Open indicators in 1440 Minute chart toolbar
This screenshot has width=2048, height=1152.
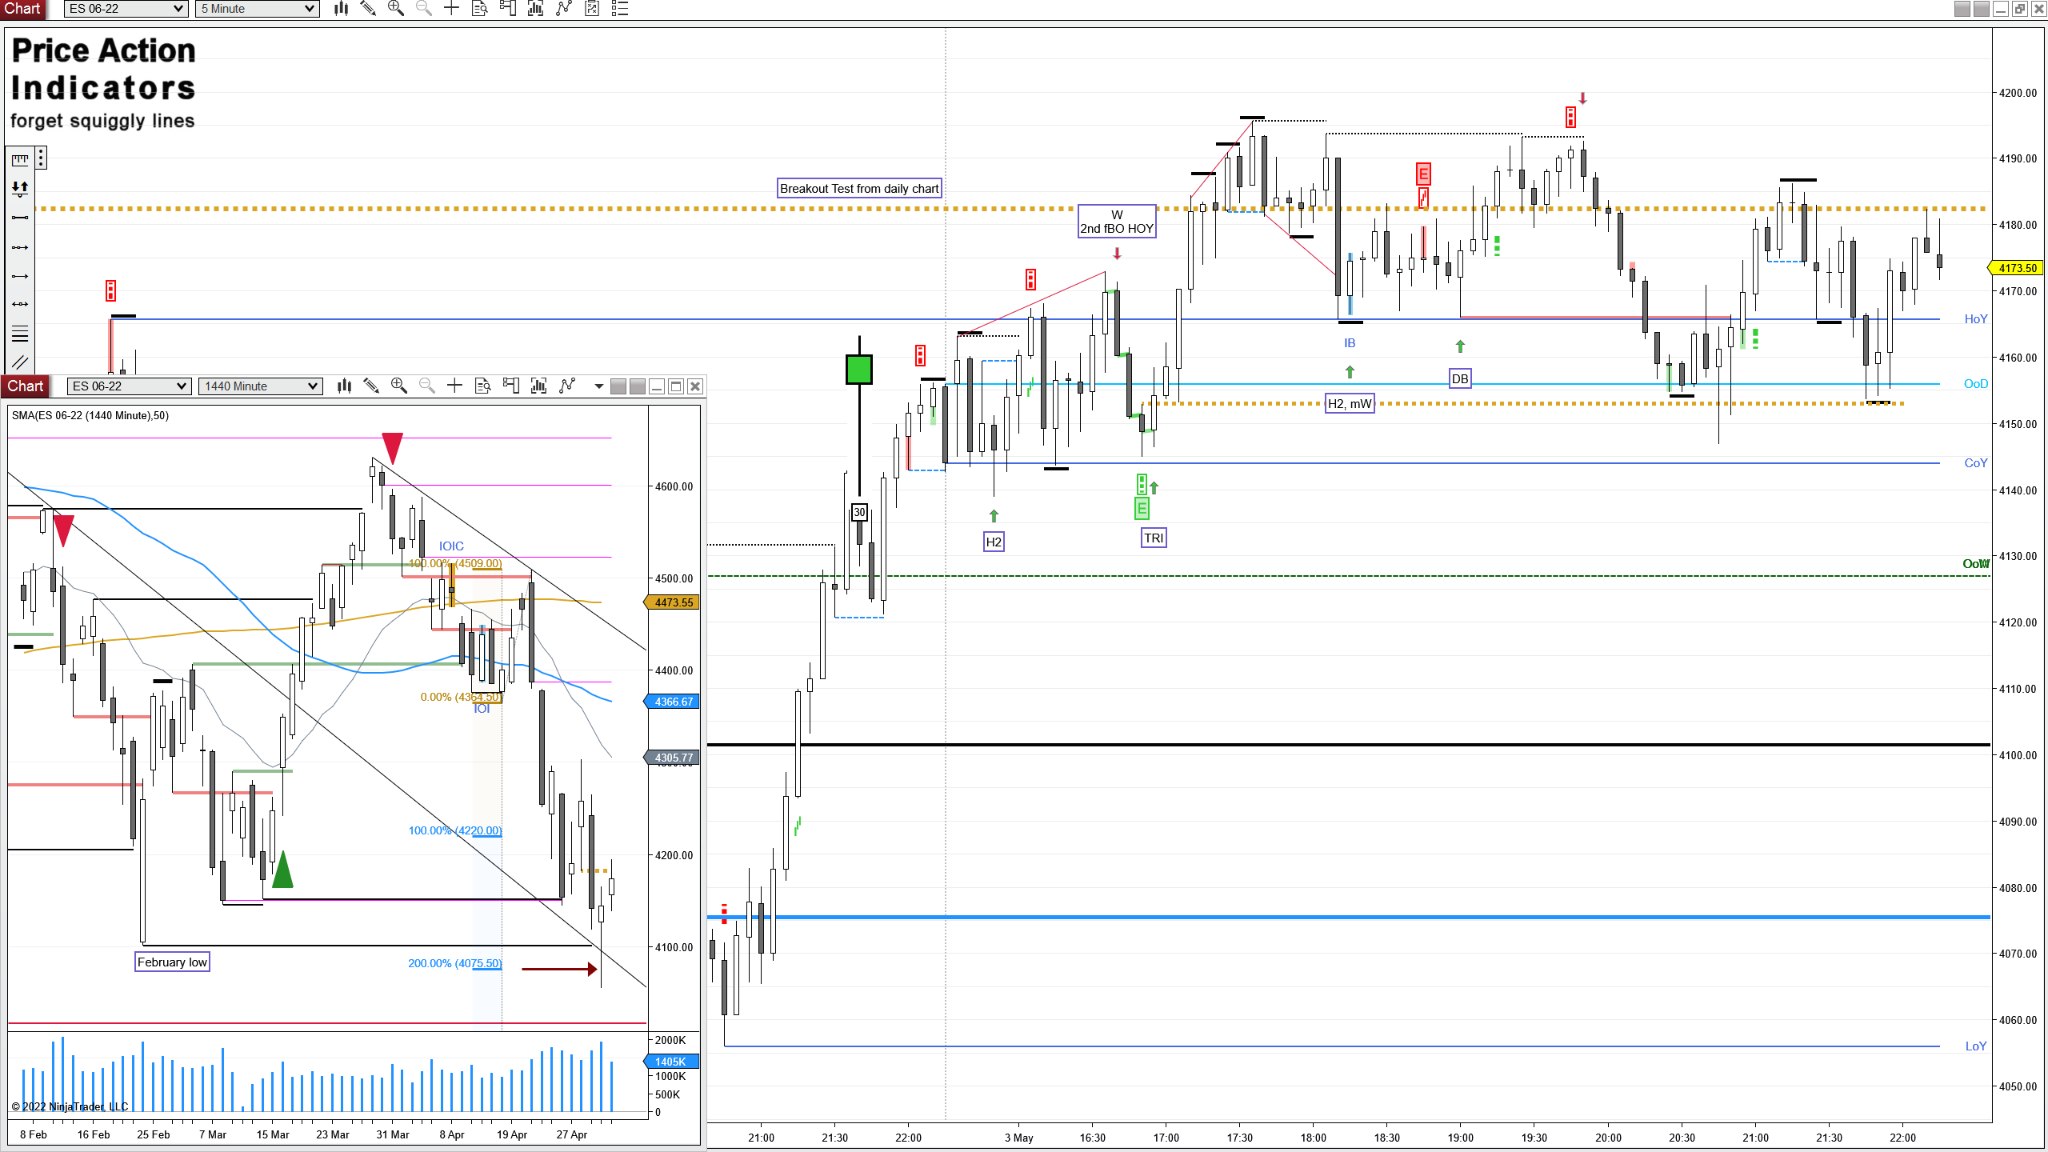pos(539,386)
